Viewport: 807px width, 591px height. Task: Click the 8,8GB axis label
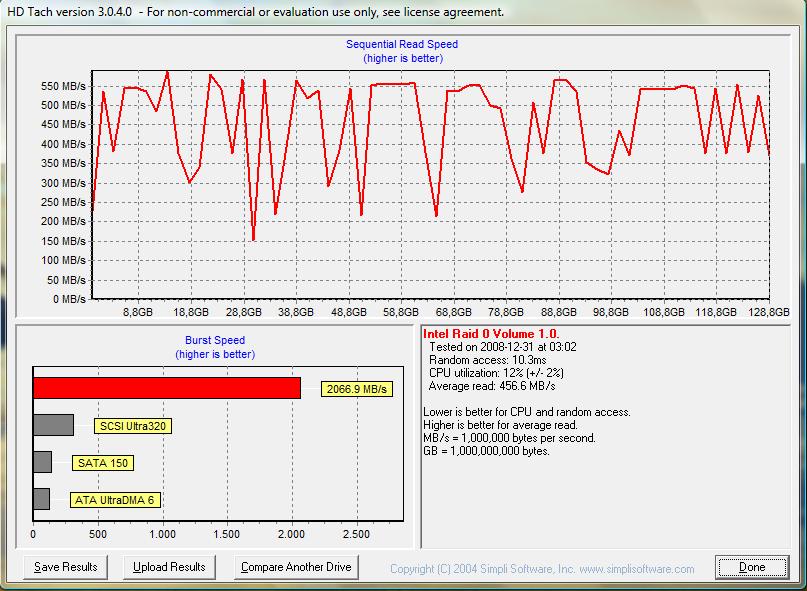pyautogui.click(x=138, y=312)
